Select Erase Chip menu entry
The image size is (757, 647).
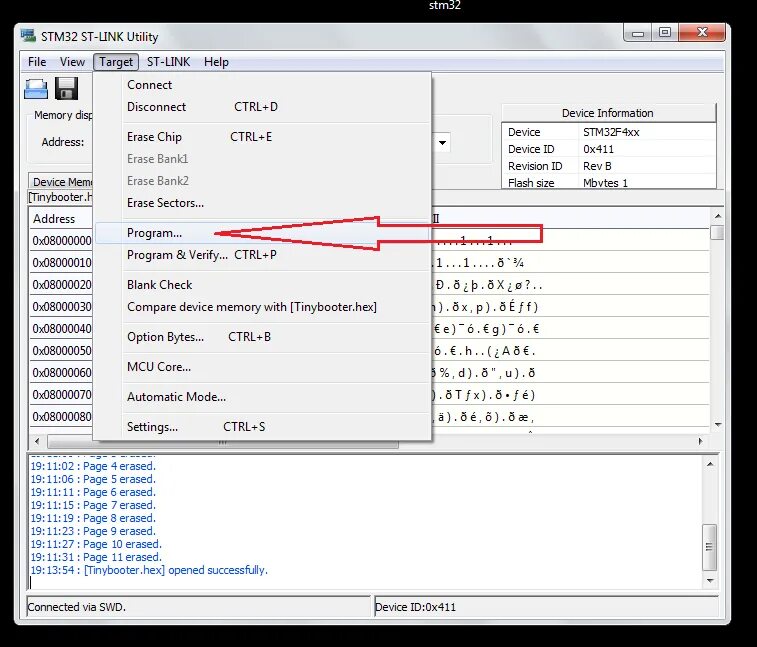[263, 137]
